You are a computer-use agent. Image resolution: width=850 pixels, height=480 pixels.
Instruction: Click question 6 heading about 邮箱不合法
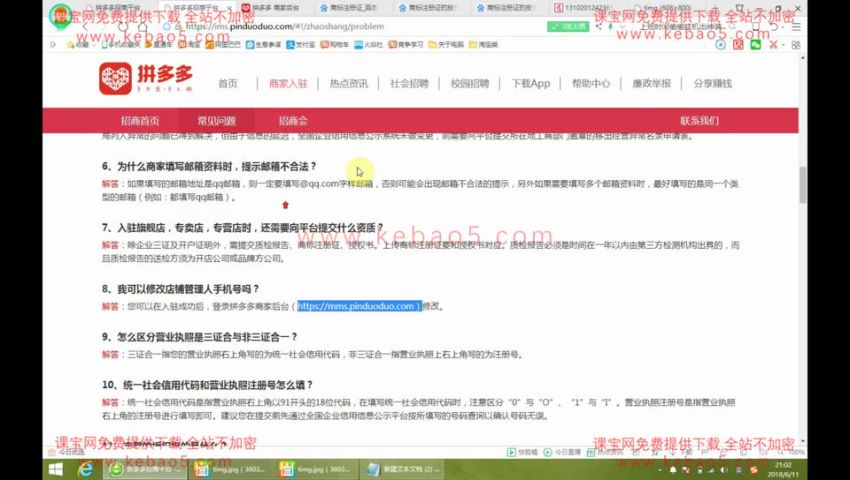pos(209,166)
